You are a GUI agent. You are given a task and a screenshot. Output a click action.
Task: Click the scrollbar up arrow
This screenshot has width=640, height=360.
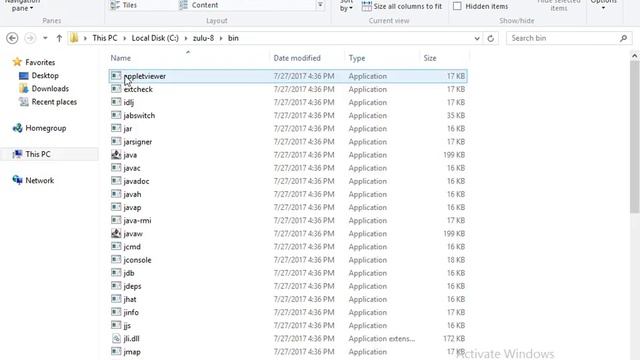(x=634, y=56)
